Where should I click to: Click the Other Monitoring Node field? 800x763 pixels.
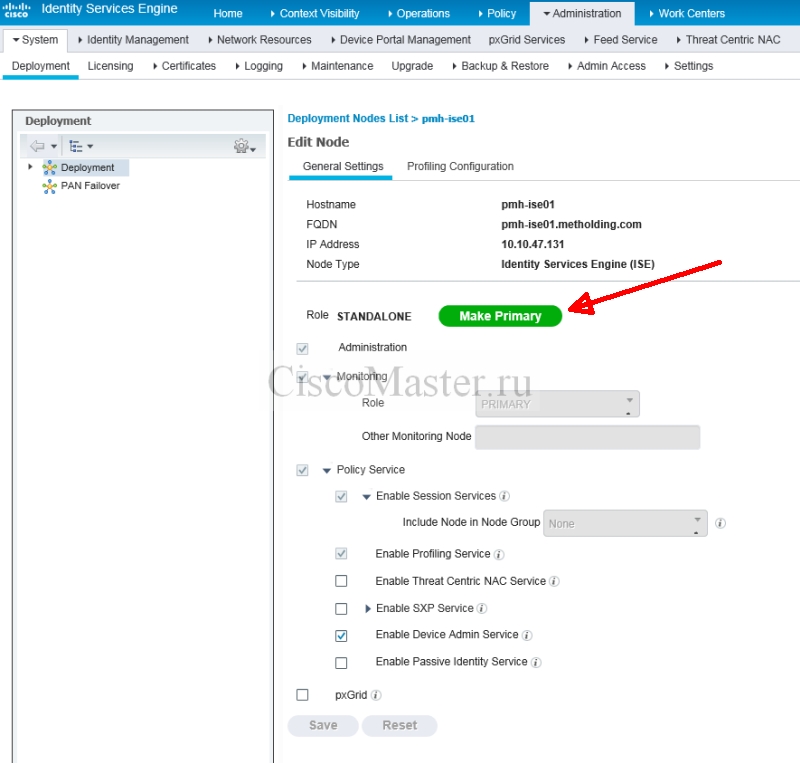[587, 437]
